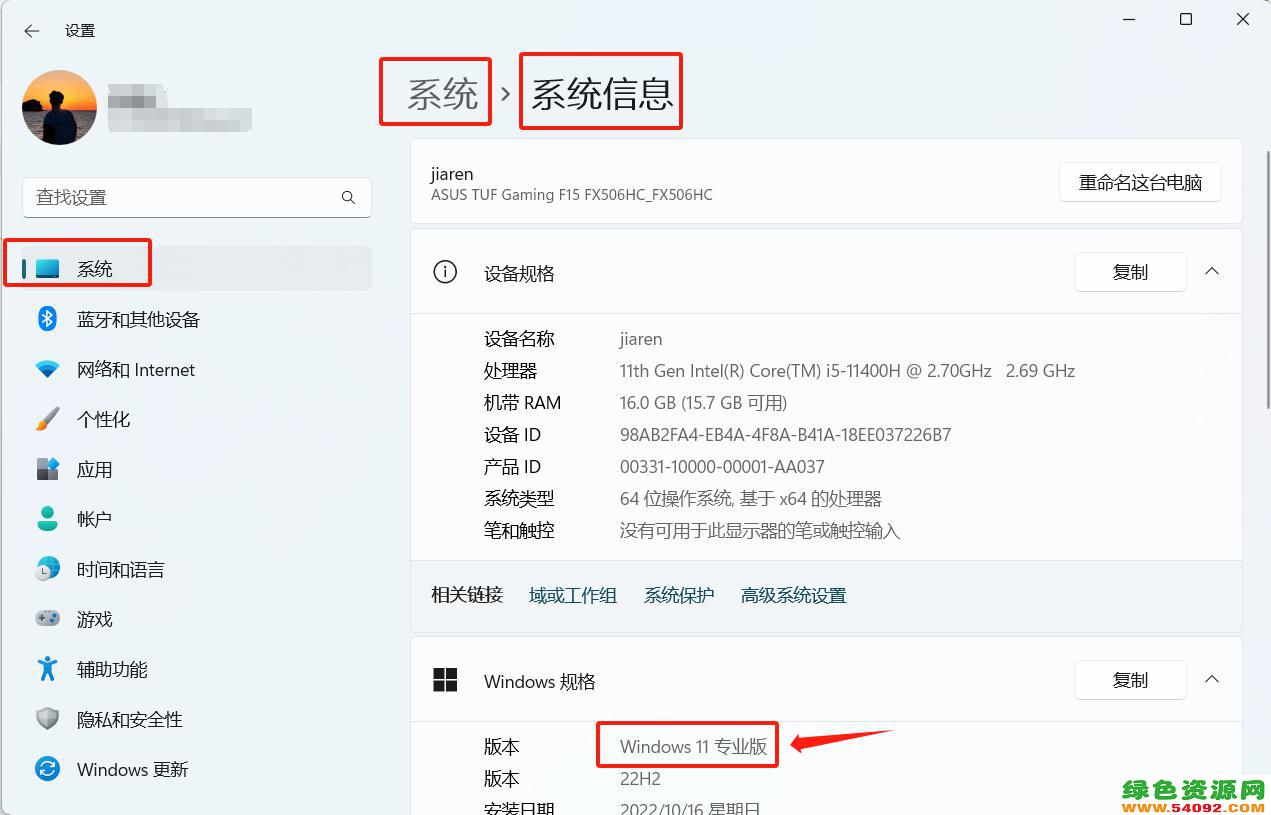Click the Windows 规格 logo icon
The image size is (1271, 815).
point(445,680)
